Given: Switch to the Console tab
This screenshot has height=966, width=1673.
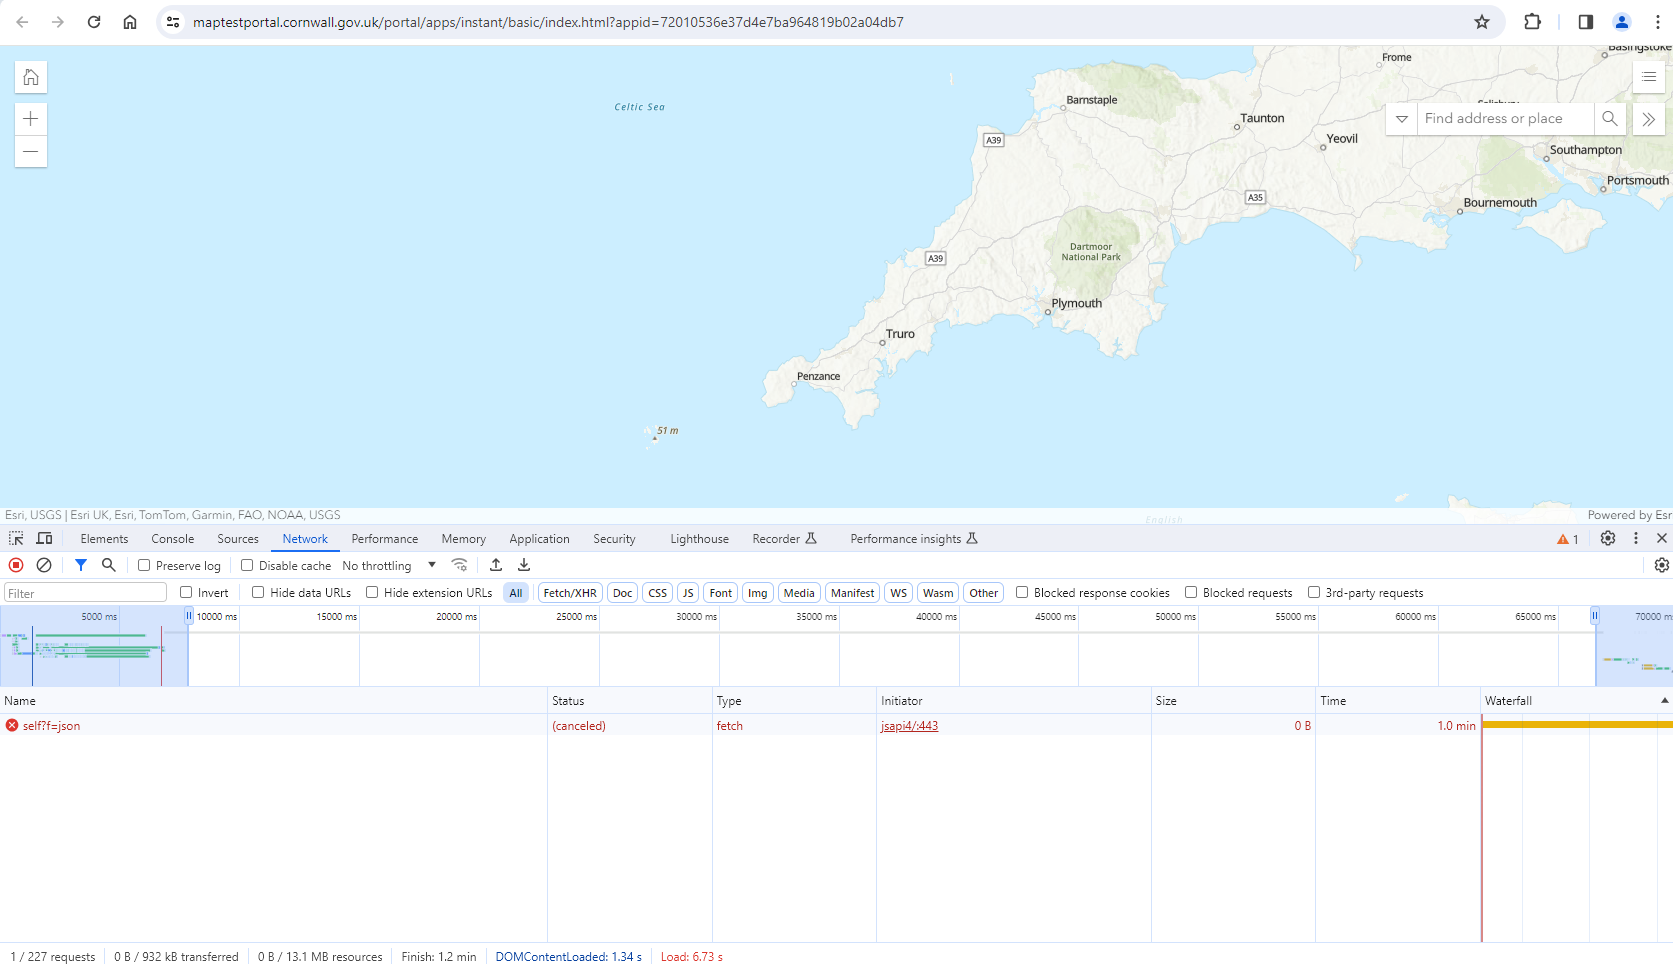Looking at the screenshot, I should click(x=173, y=539).
